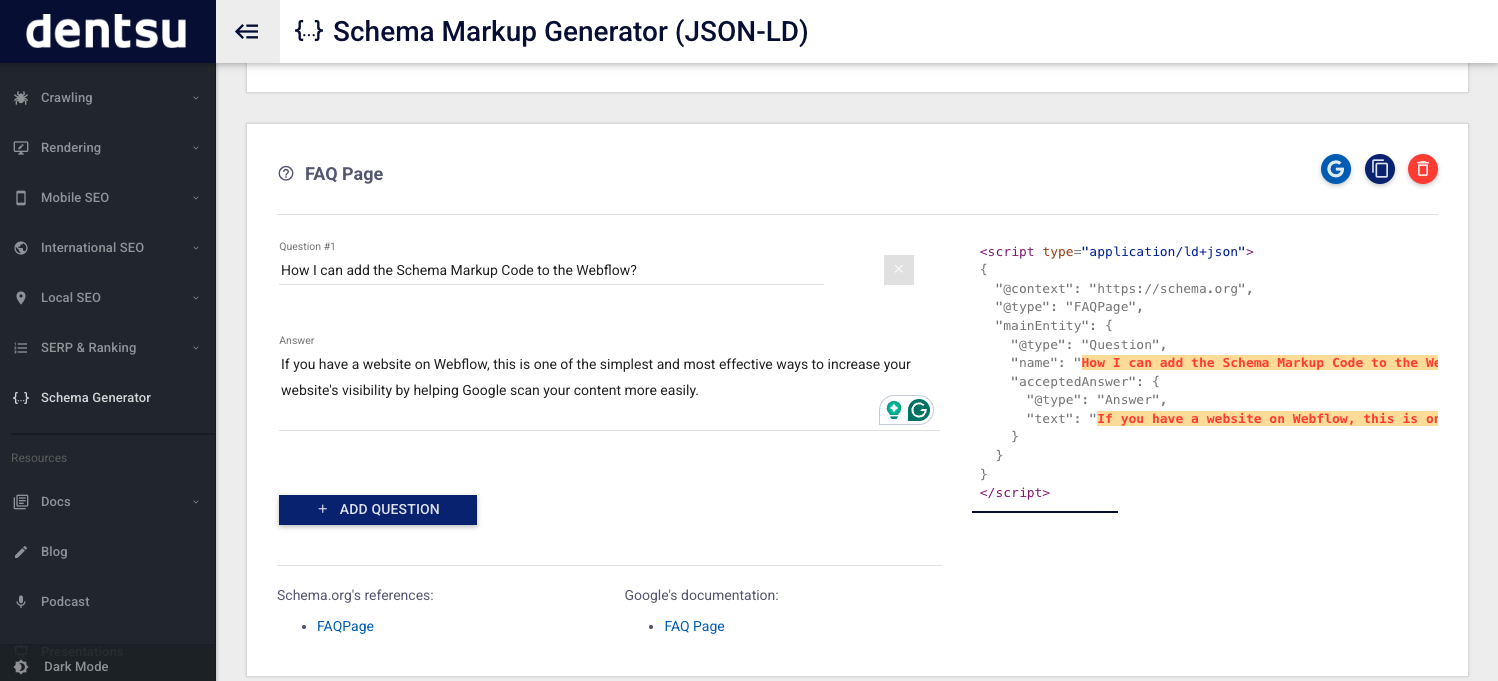Screen dimensions: 1498x681
Task: Open the Rendering menu item
Action: click(108, 148)
